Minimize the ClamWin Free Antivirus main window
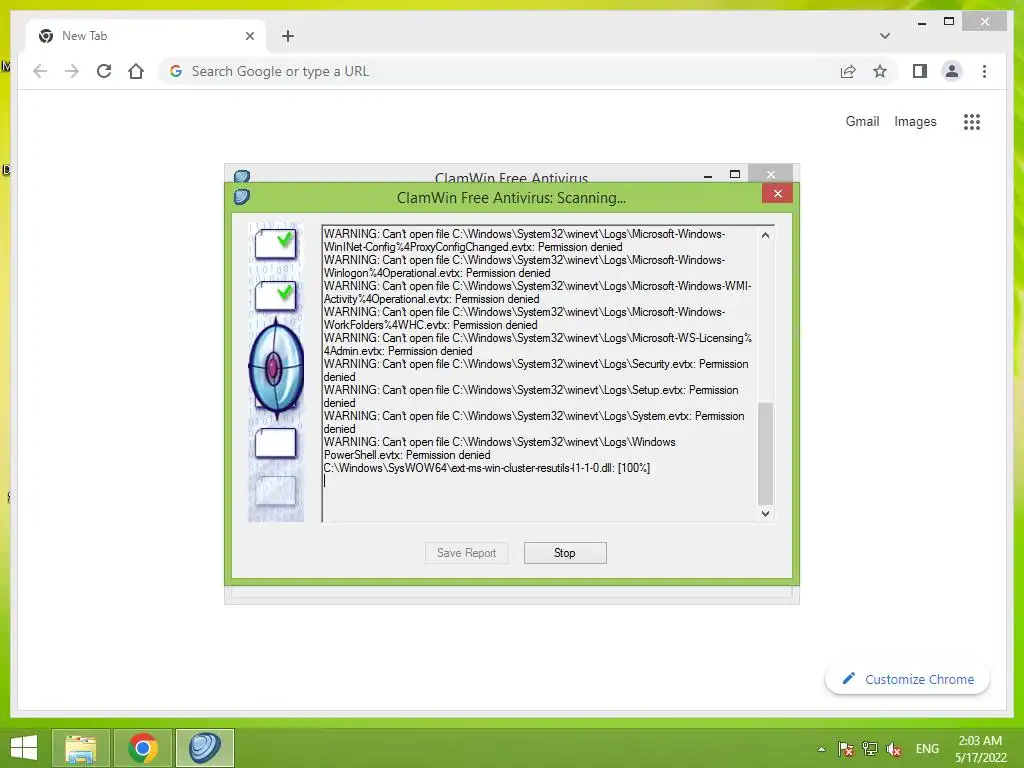Viewport: 1024px width, 768px height. 708,175
